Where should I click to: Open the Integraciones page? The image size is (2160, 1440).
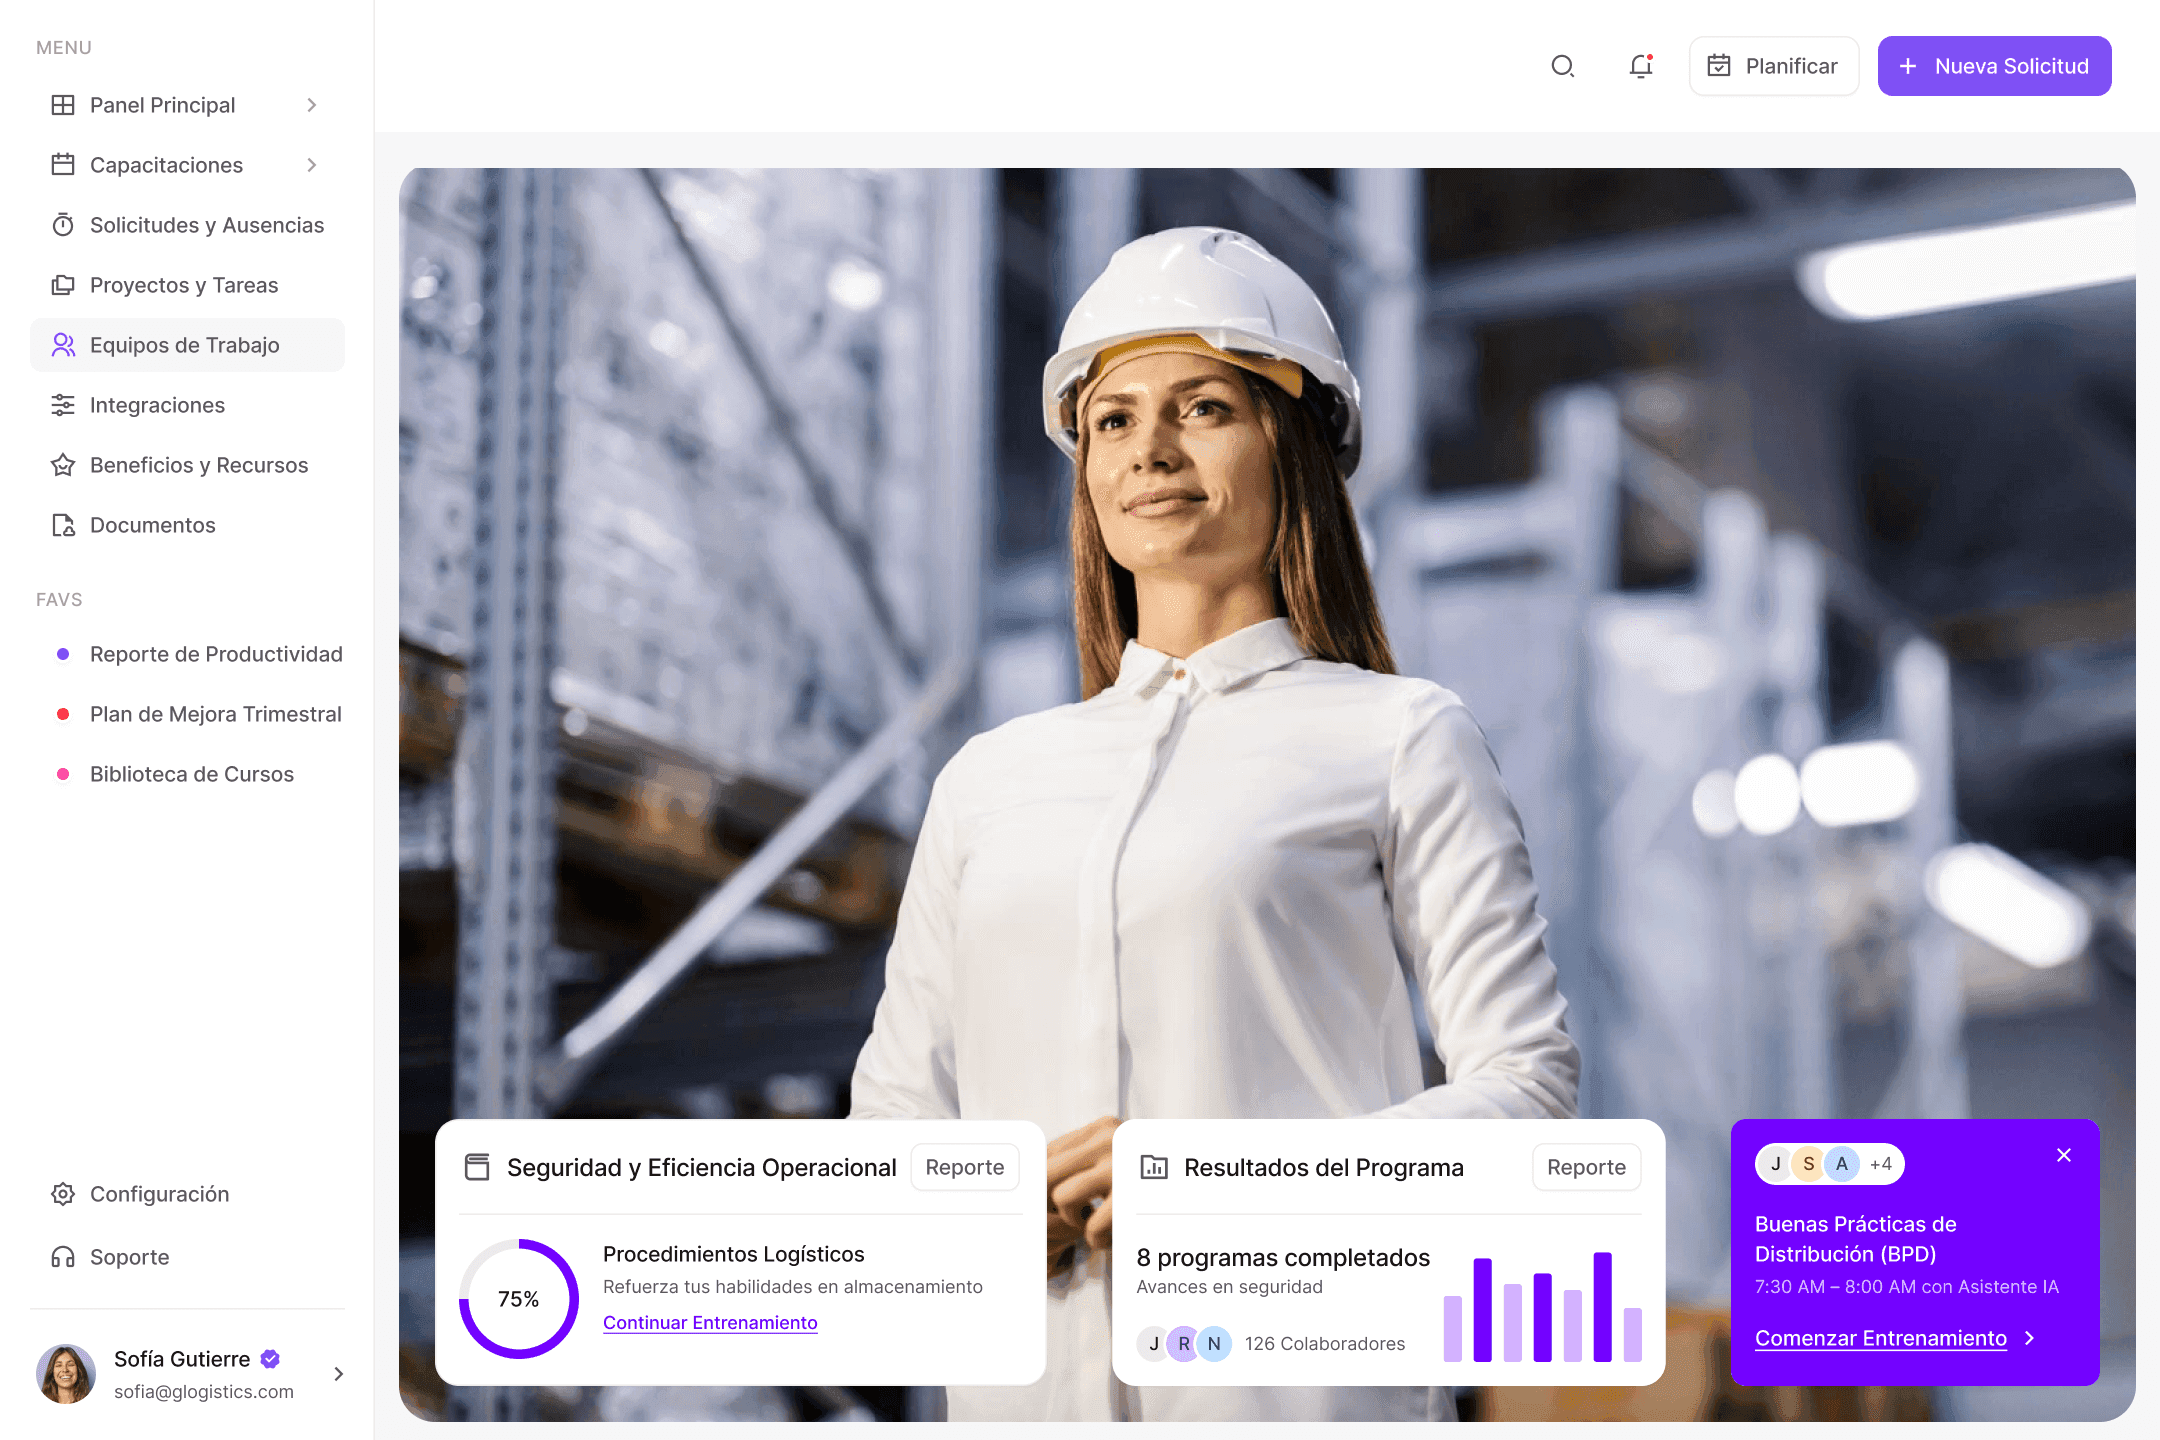click(x=187, y=405)
